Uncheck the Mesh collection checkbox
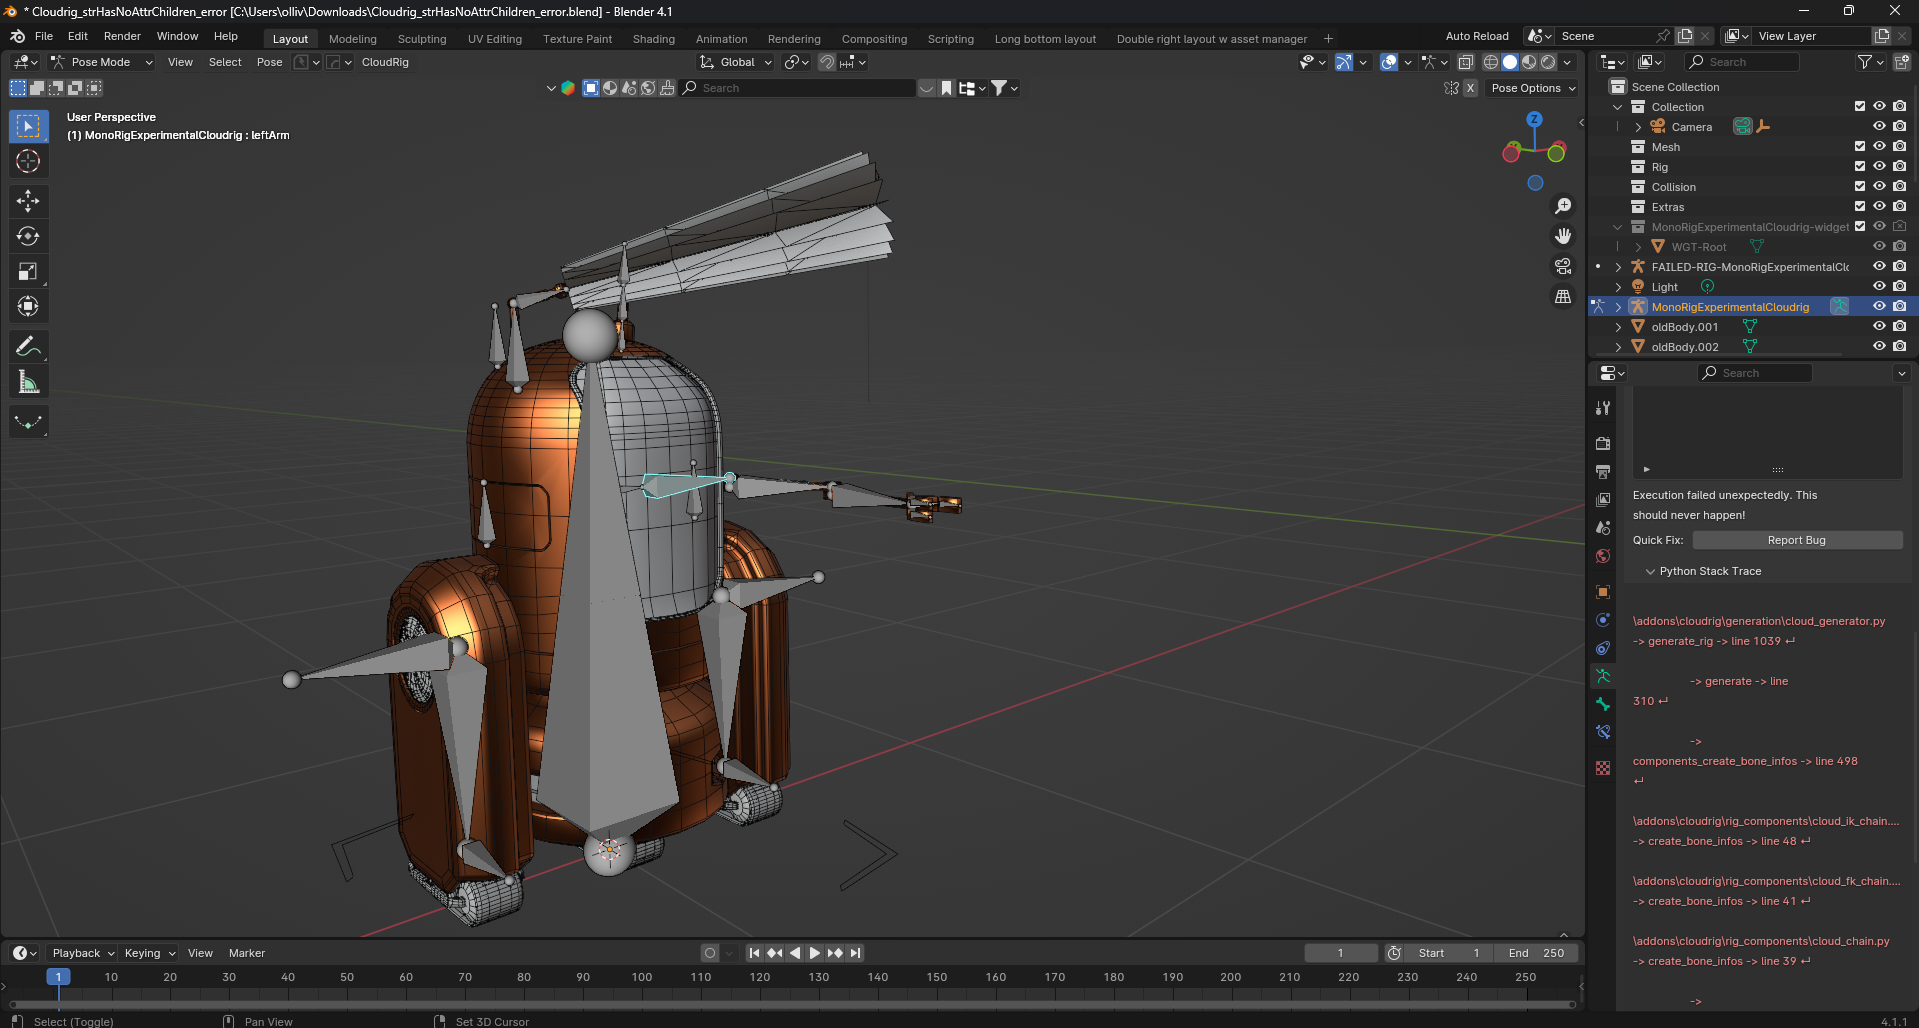Image resolution: width=1919 pixels, height=1028 pixels. 1860,146
